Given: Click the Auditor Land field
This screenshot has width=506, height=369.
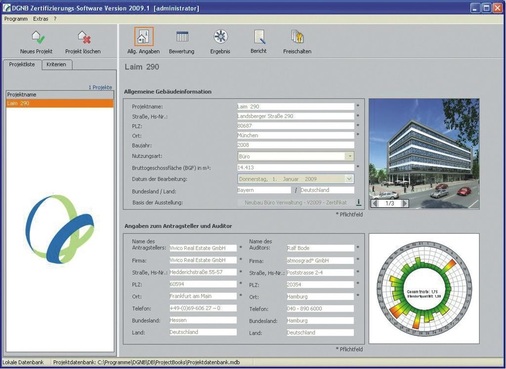Looking at the screenshot, I should point(320,332).
